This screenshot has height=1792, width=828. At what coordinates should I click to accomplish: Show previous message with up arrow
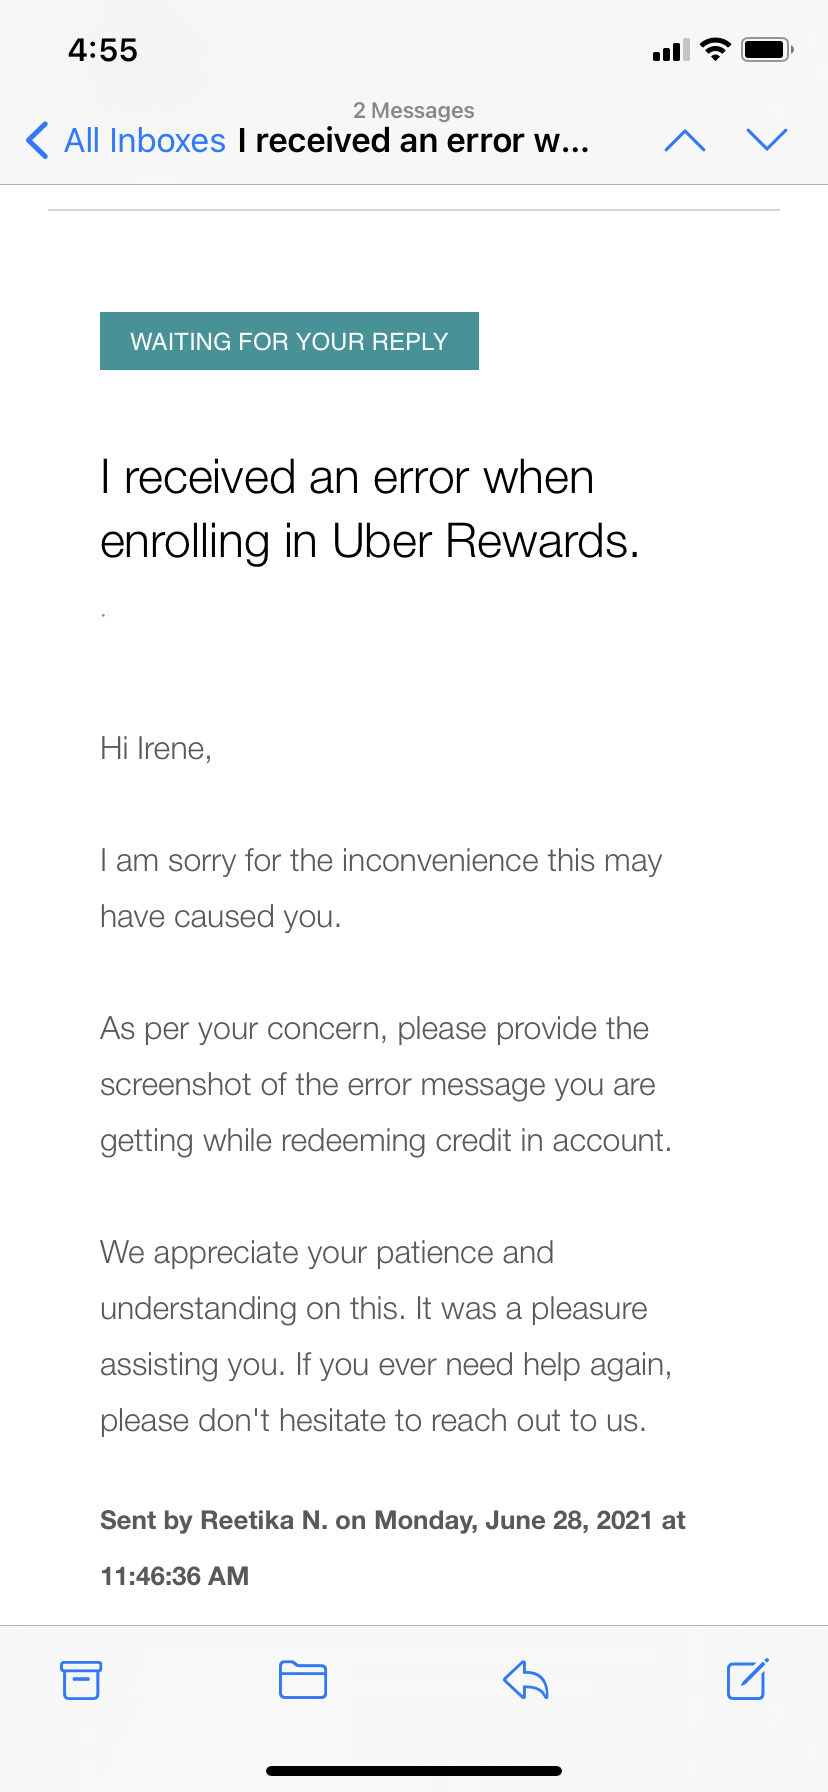point(685,141)
